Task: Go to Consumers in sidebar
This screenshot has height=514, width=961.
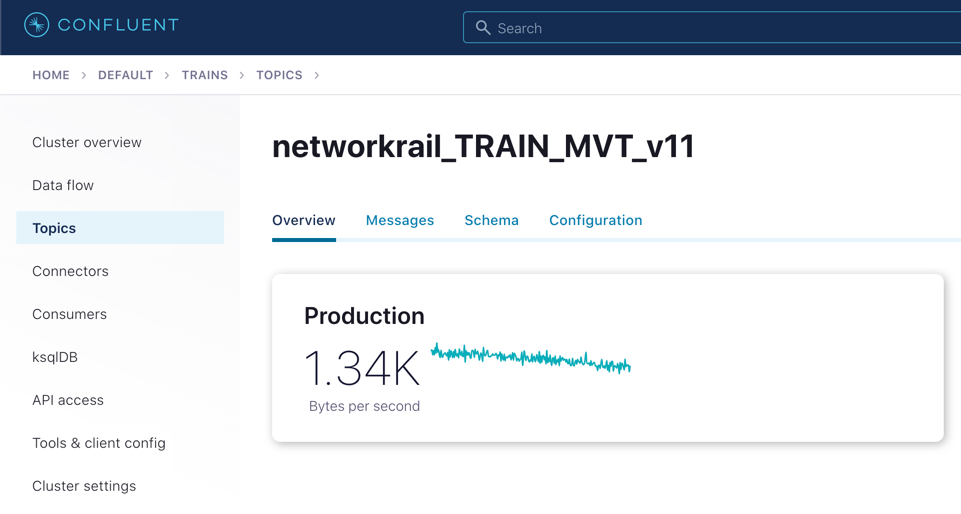Action: pyautogui.click(x=69, y=314)
